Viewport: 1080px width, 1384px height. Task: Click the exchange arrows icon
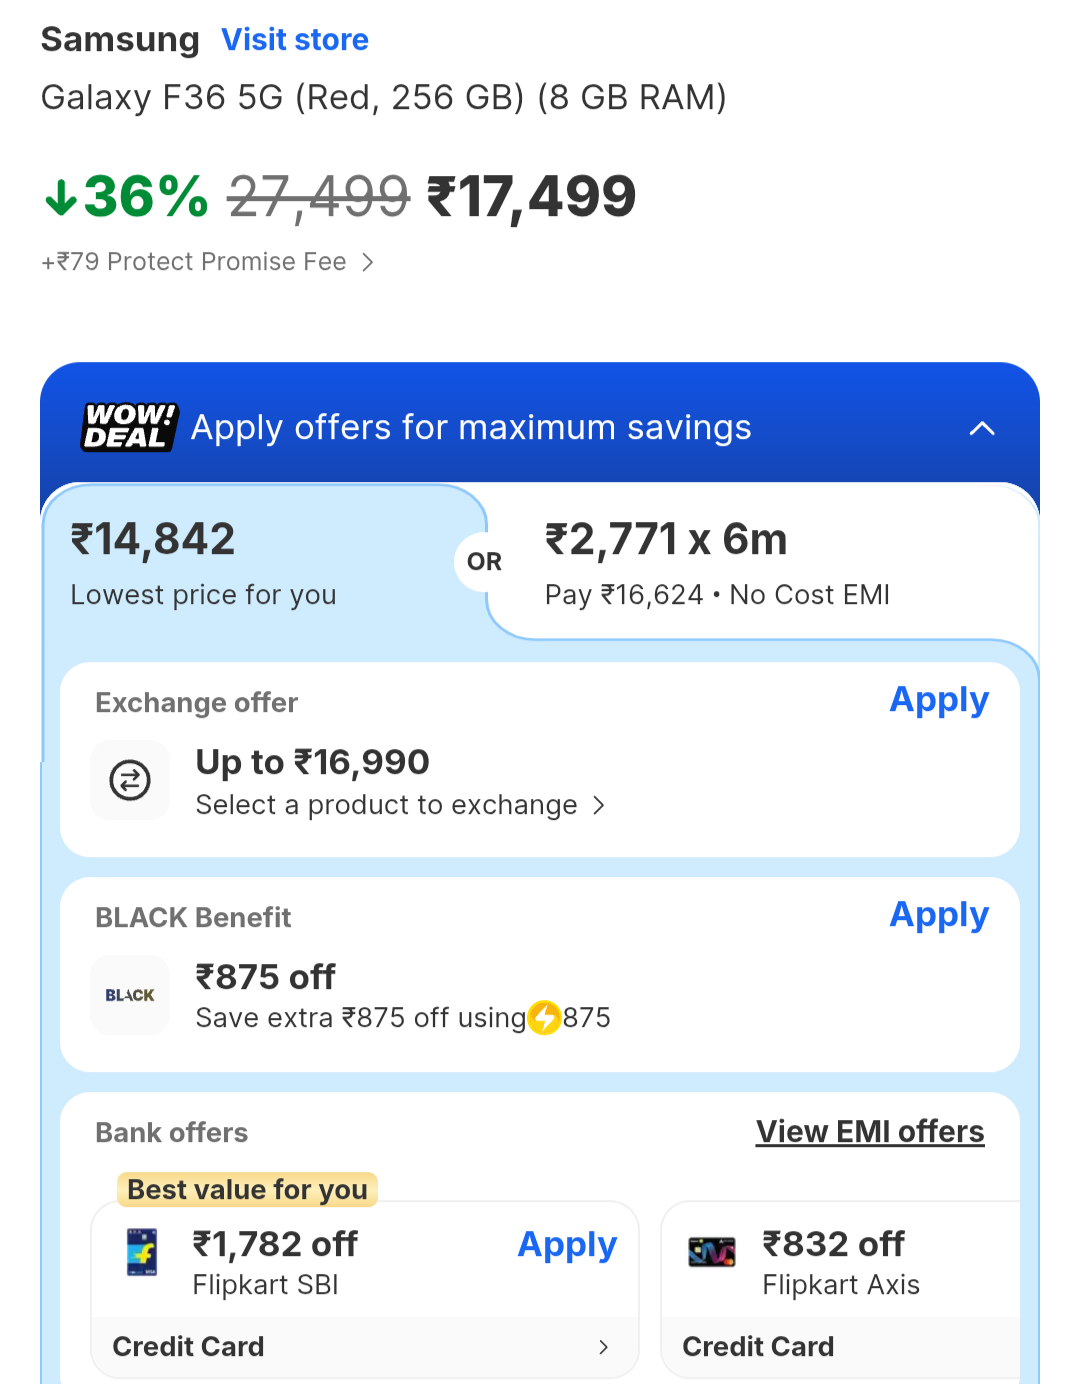pyautogui.click(x=130, y=780)
